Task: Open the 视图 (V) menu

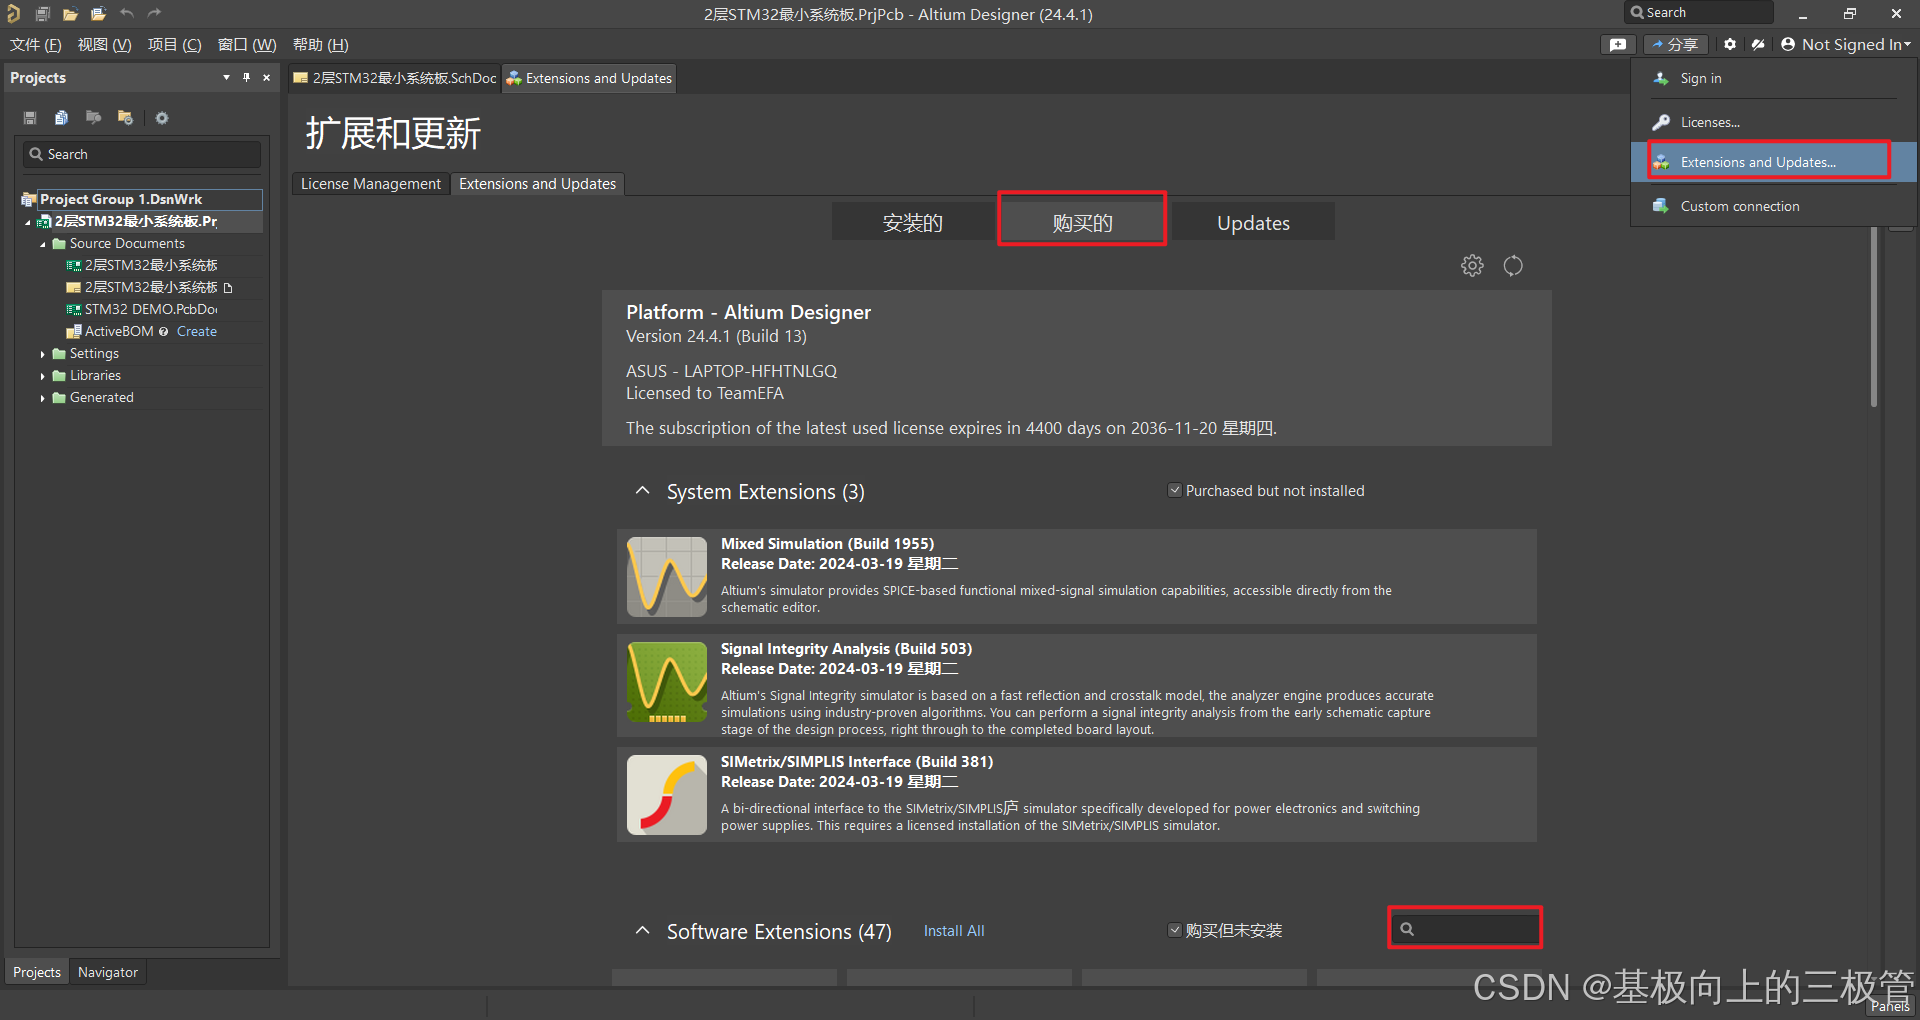Action: [105, 45]
